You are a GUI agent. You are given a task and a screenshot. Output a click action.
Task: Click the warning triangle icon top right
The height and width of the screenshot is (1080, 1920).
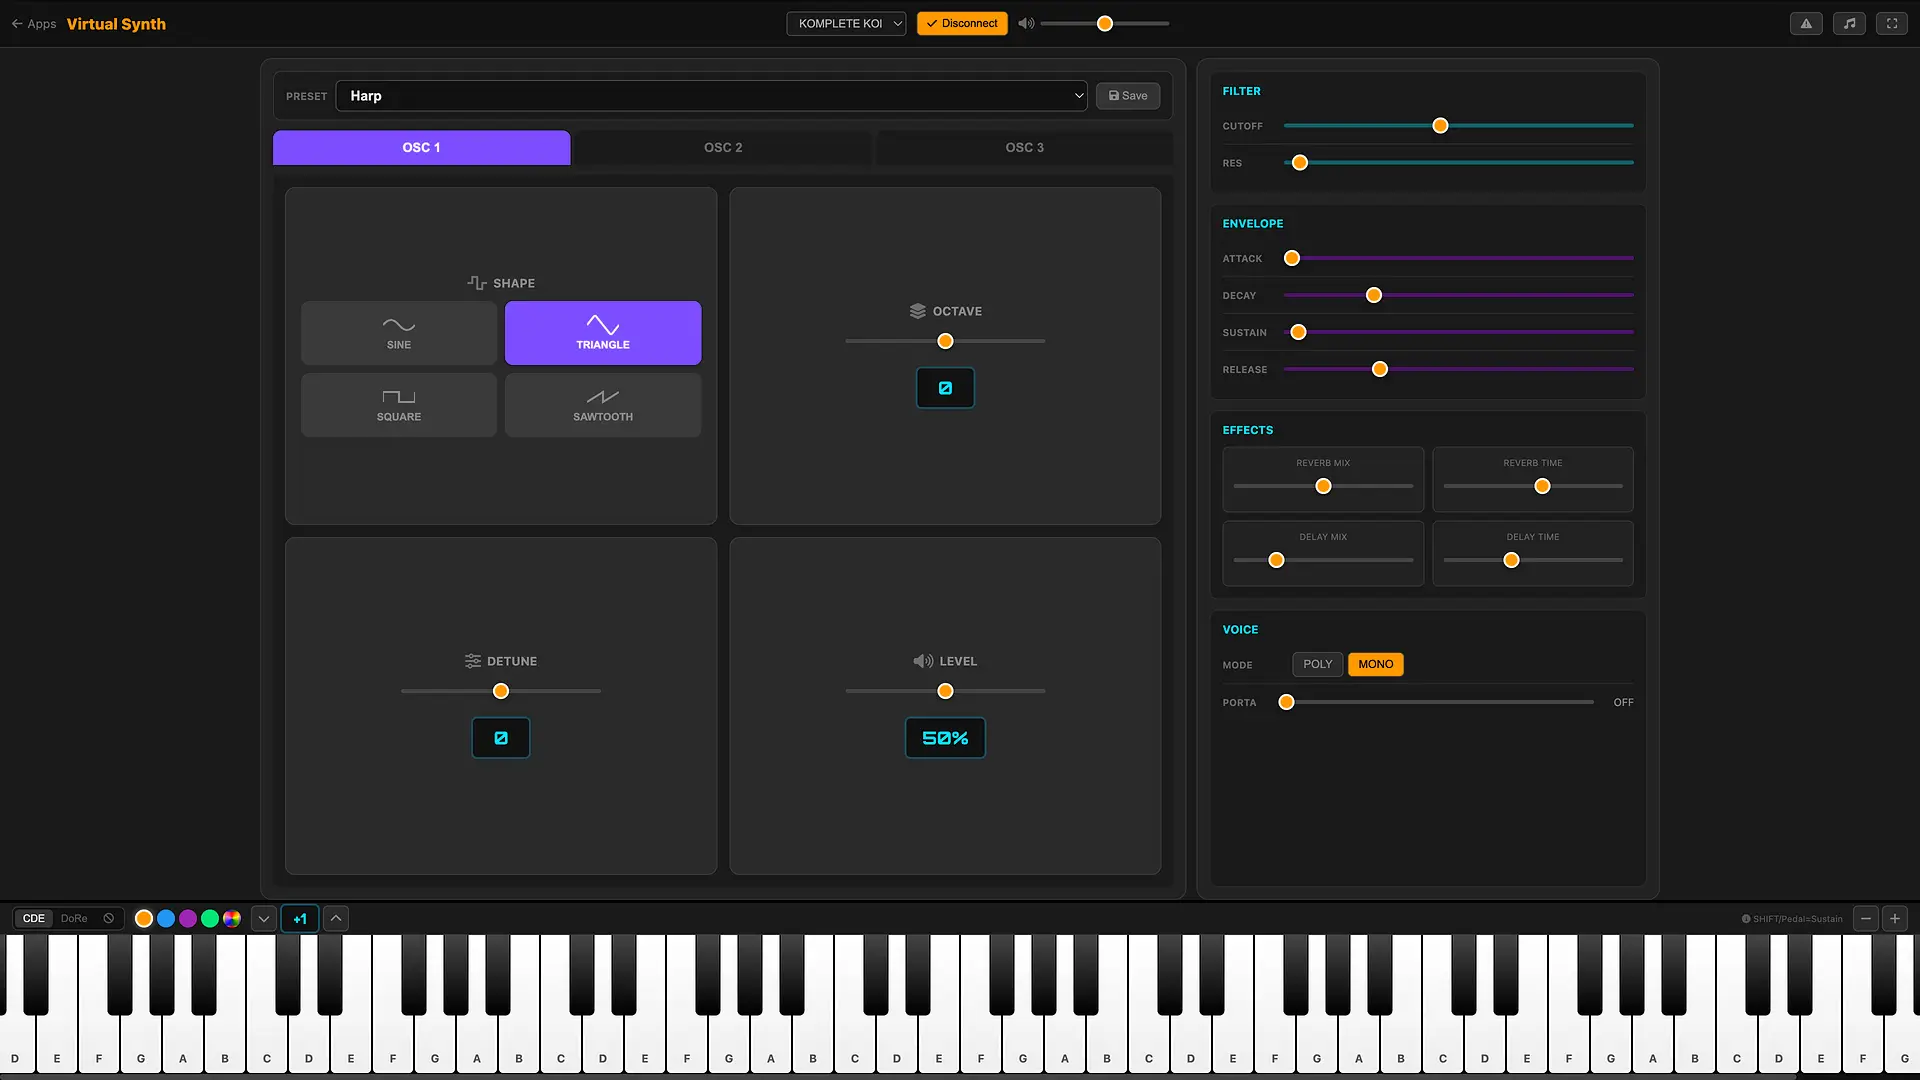click(1806, 23)
